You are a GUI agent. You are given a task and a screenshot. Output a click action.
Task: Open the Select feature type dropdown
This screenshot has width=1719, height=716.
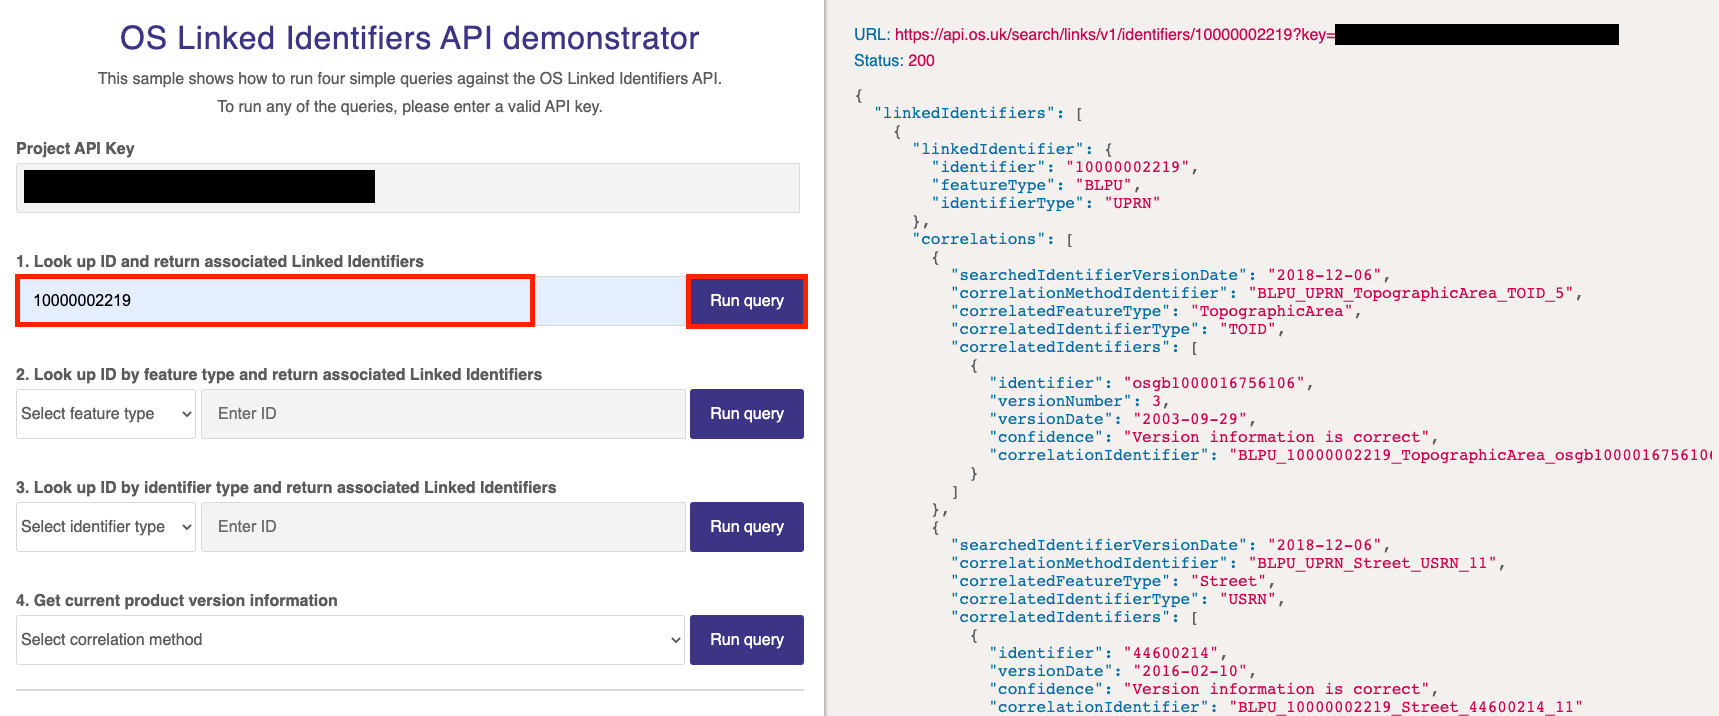[106, 414]
